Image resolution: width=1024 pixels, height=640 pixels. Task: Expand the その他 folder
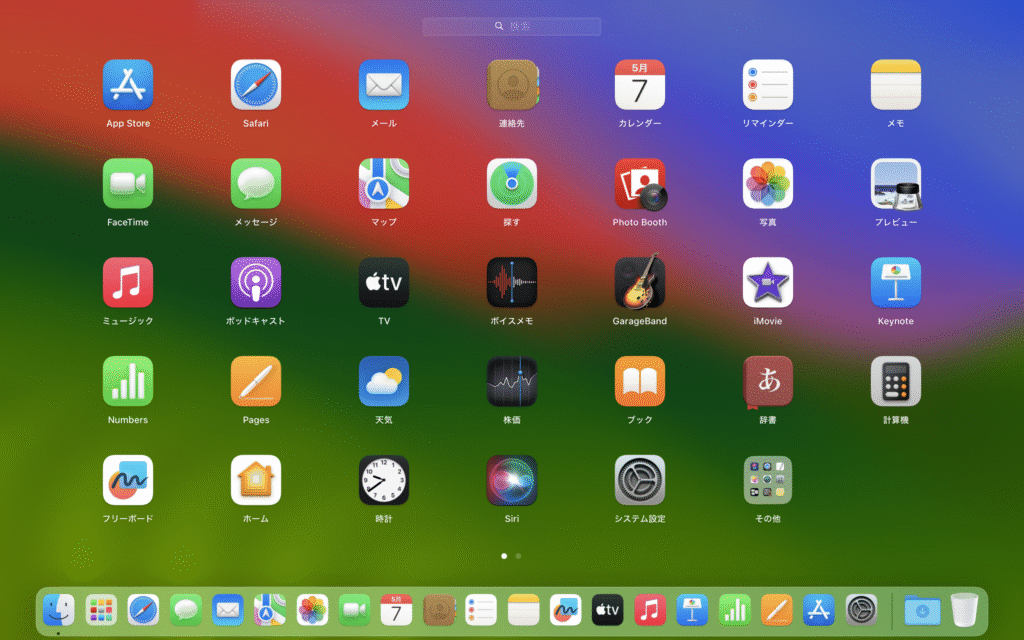click(768, 480)
